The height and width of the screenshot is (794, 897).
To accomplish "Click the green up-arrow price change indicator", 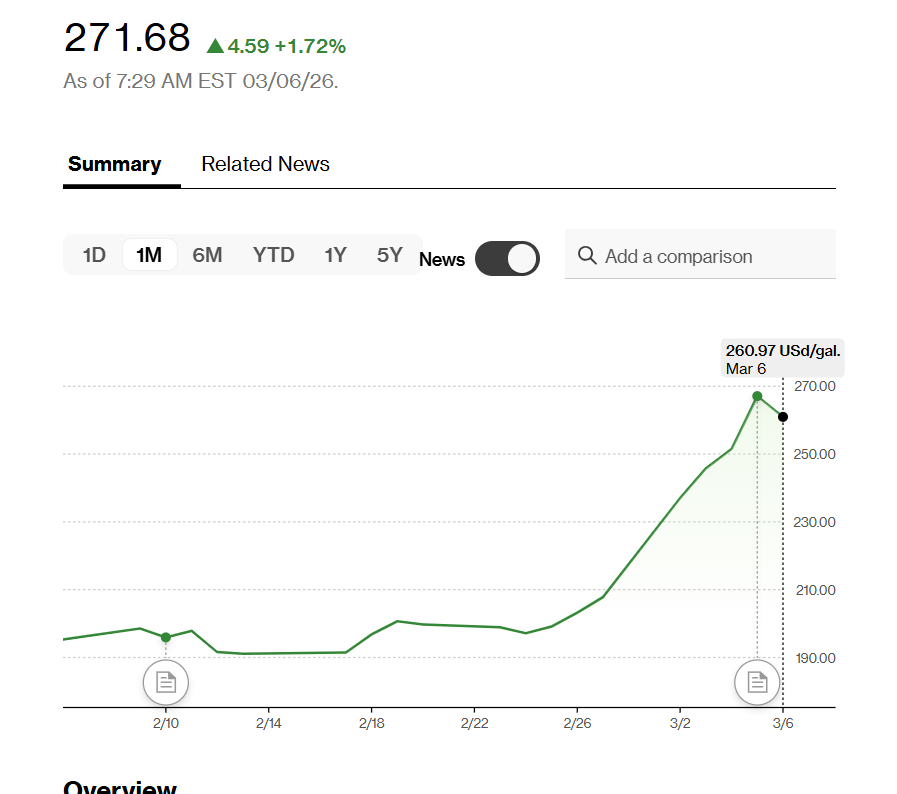I will click(x=215, y=46).
